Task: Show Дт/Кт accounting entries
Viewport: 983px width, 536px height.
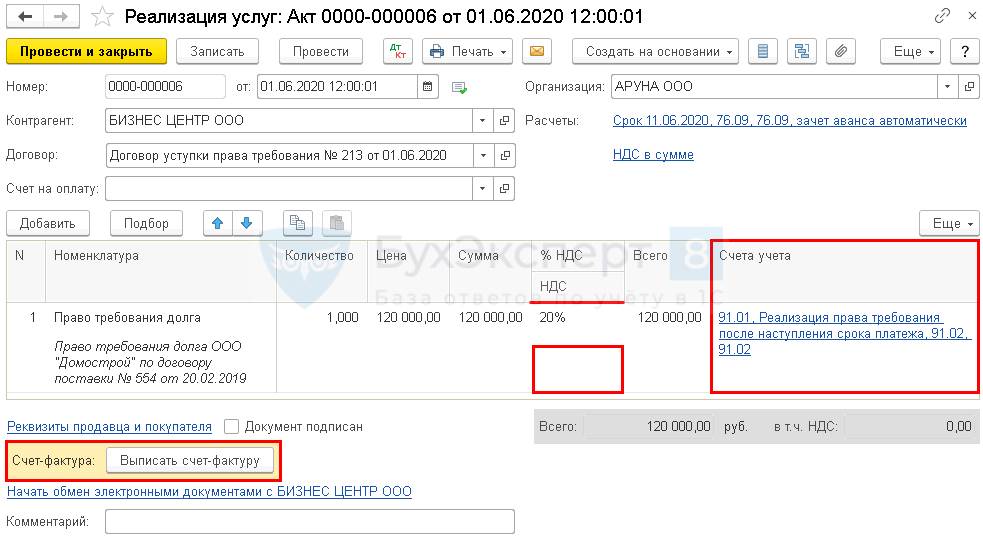Action: 397,51
